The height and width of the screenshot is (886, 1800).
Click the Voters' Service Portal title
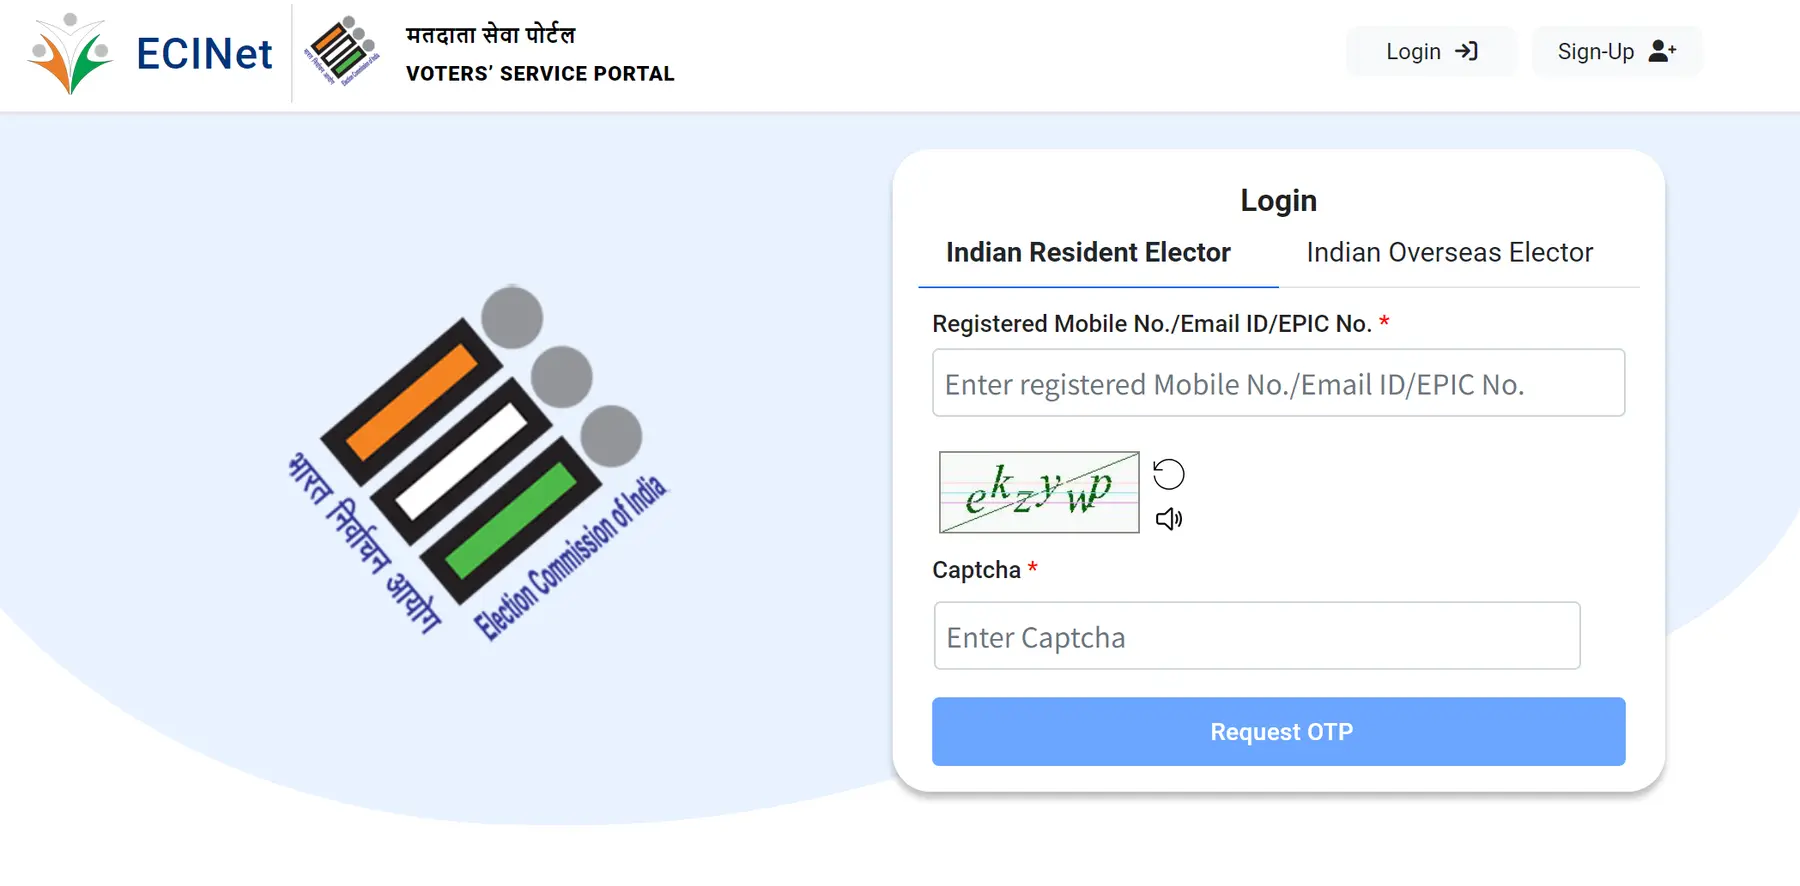click(539, 73)
